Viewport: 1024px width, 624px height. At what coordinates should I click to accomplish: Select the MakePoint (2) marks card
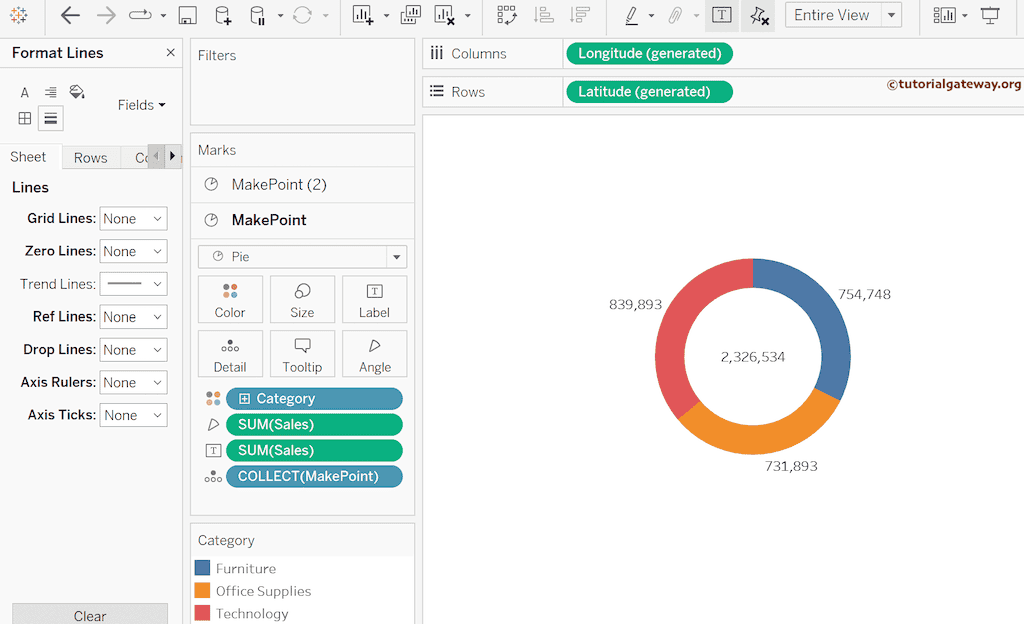302,185
